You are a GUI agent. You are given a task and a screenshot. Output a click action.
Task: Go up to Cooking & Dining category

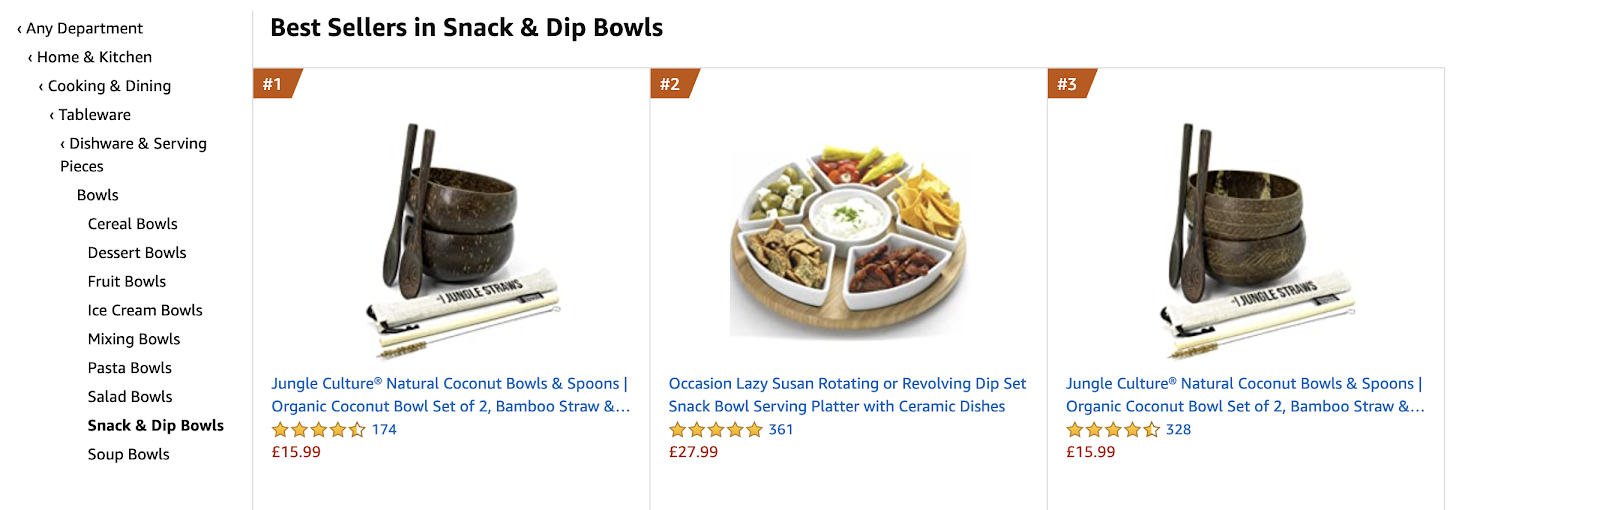[x=105, y=86]
